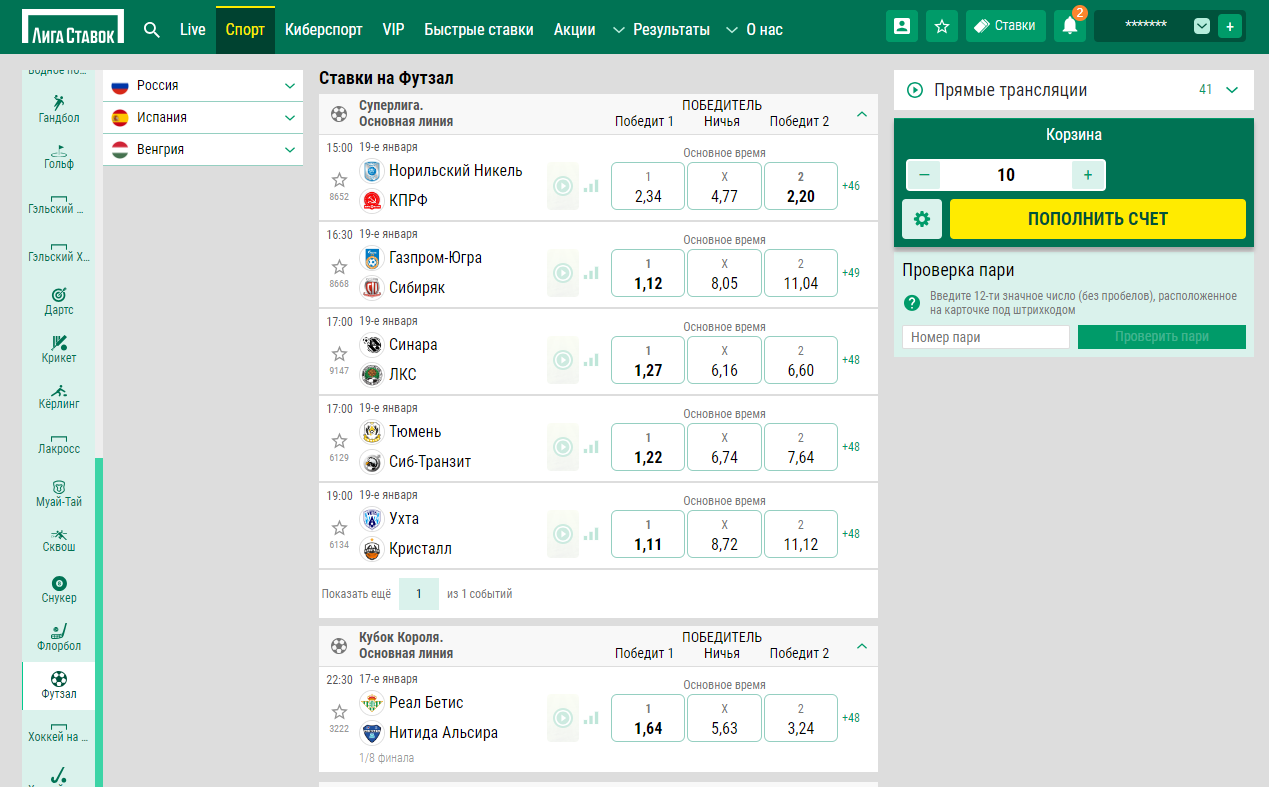Open the Киберспорт tab
This screenshot has width=1269, height=787.
tap(324, 30)
